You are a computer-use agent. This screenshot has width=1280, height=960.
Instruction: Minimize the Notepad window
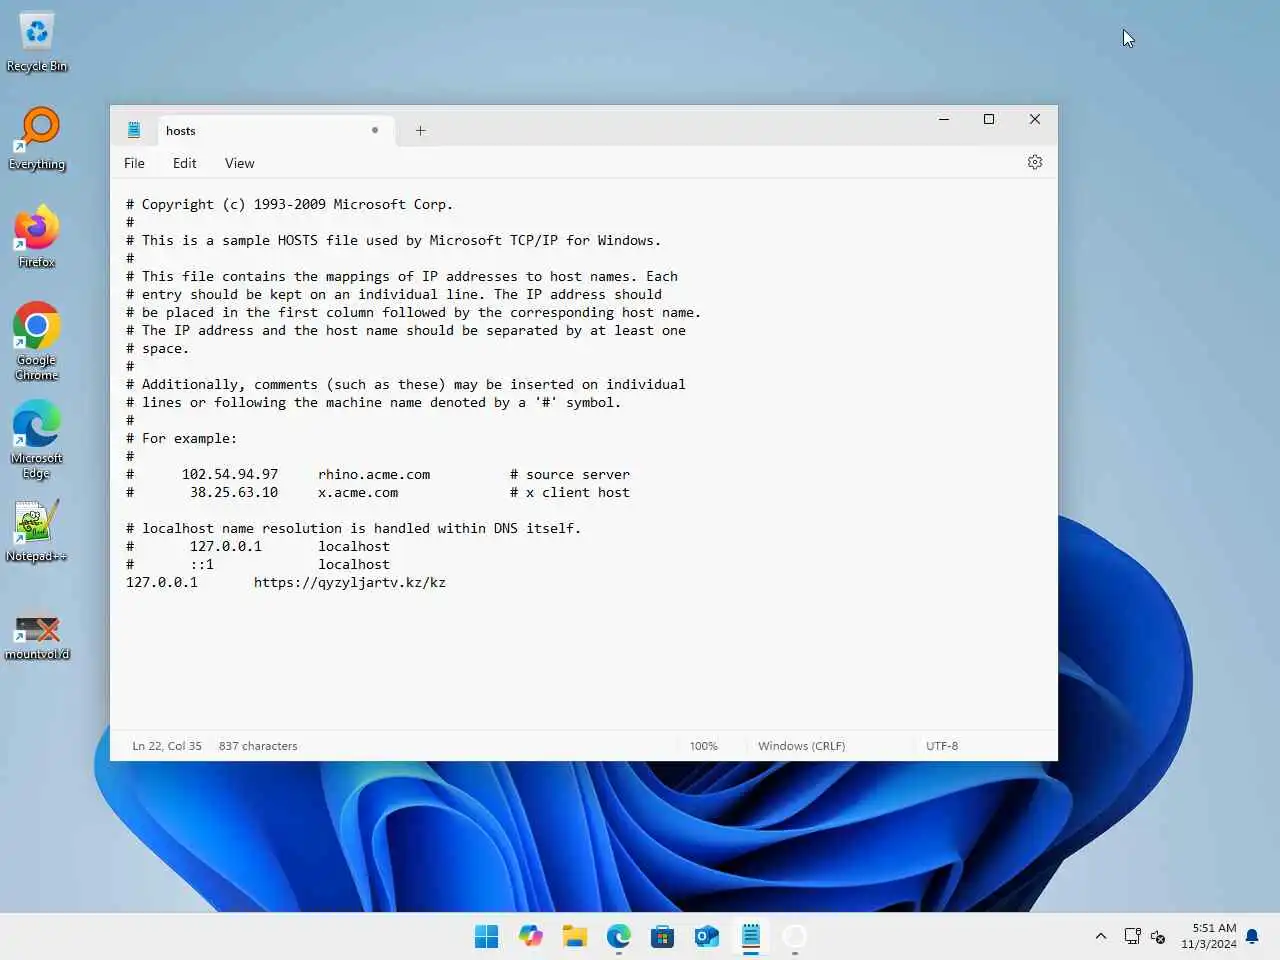point(943,119)
